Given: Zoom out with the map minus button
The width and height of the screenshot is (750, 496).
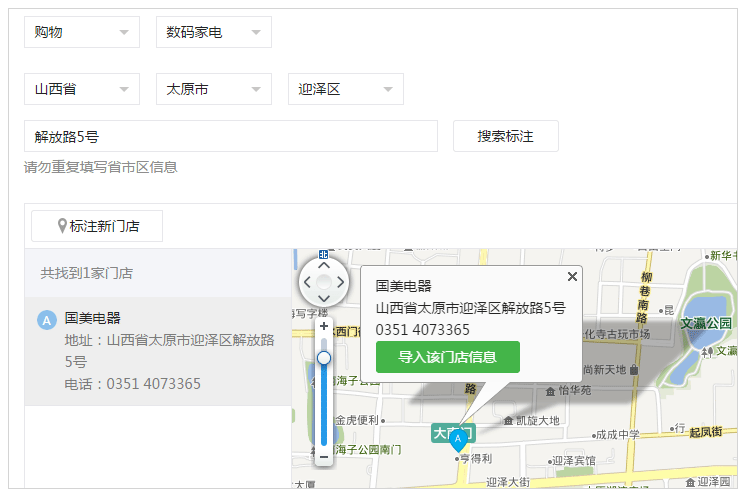Looking at the screenshot, I should tap(323, 456).
